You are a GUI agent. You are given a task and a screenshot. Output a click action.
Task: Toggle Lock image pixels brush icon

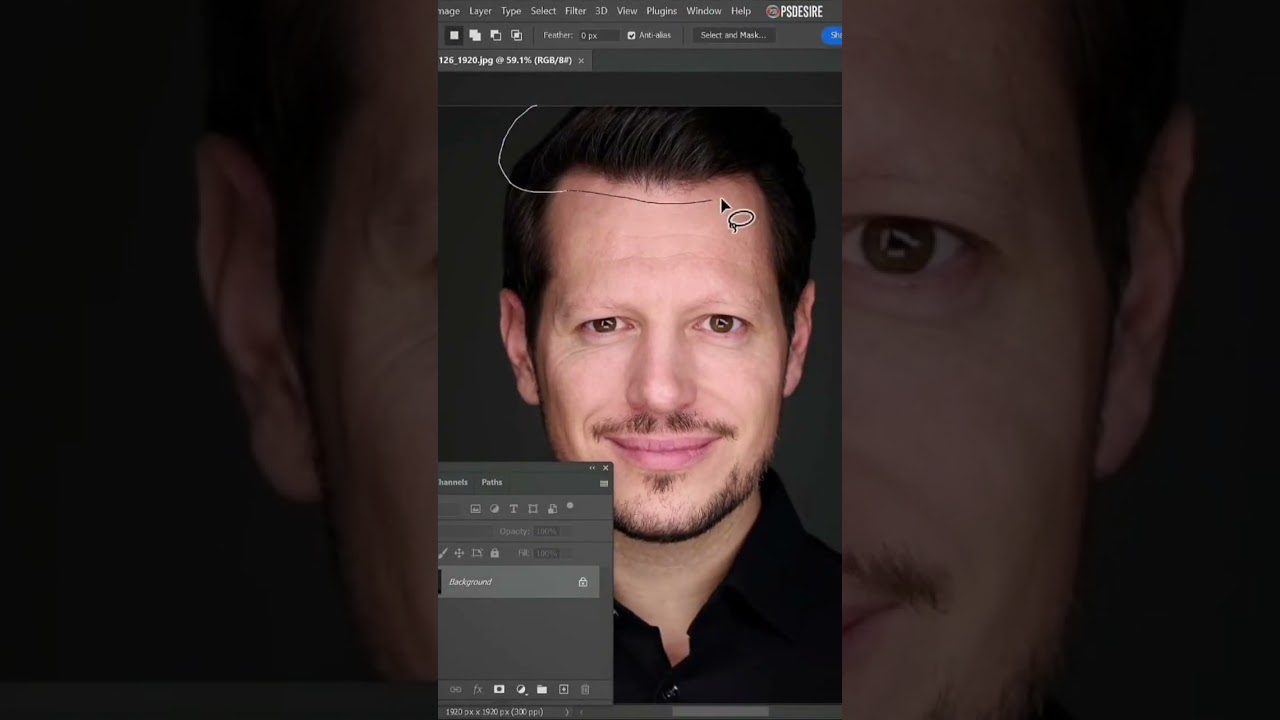(x=442, y=553)
